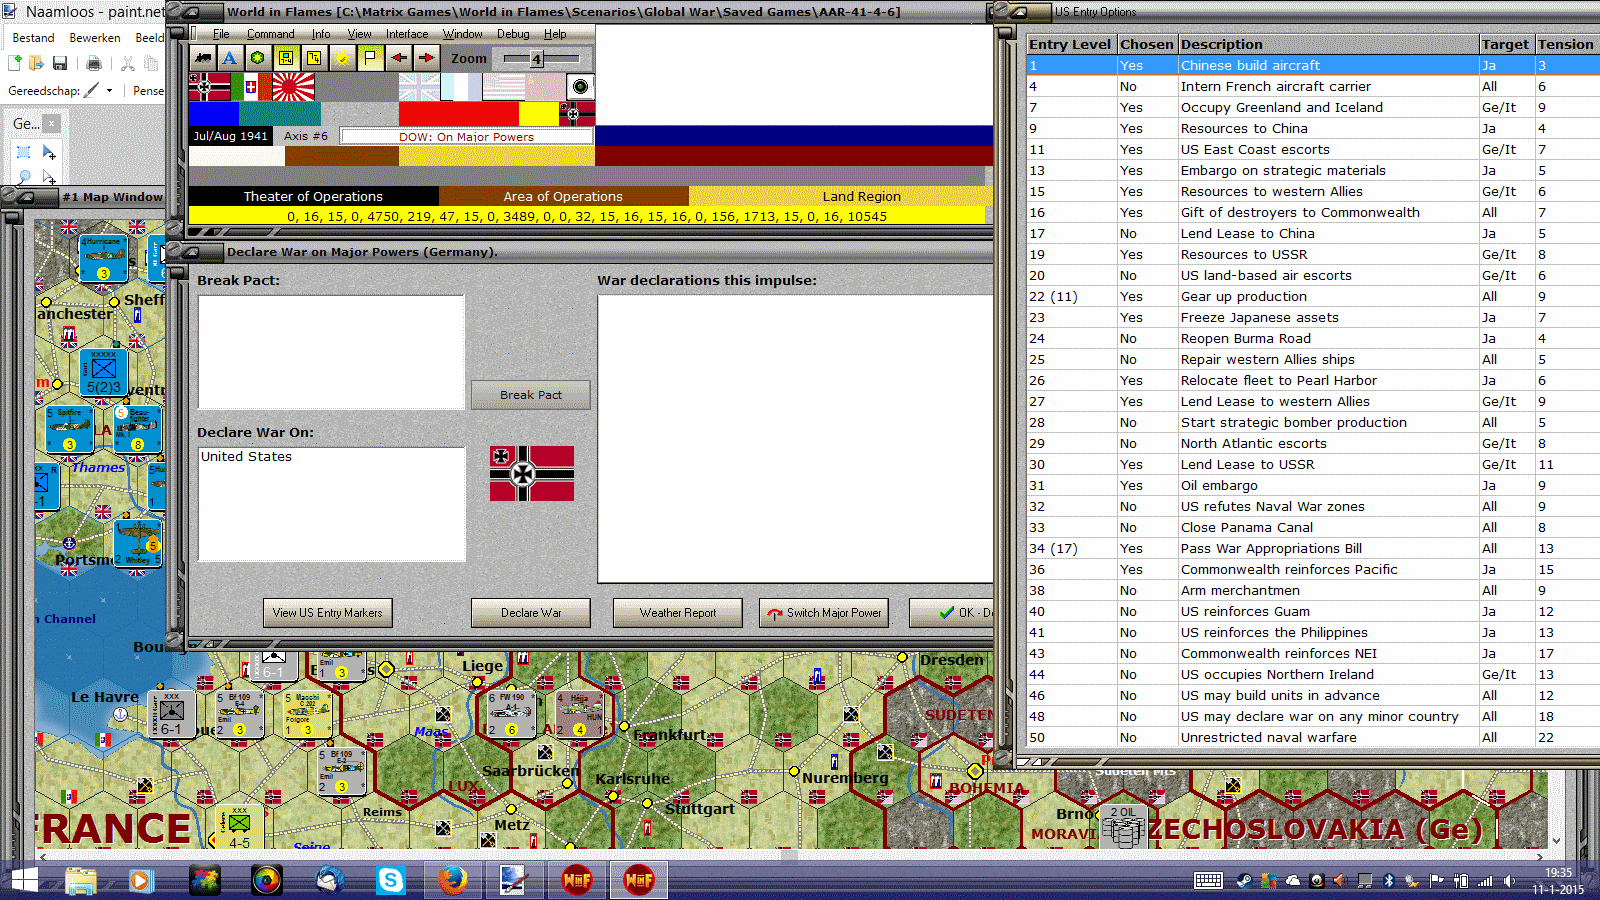Click paint.net Open file icon
This screenshot has height=900, width=1600.
pyautogui.click(x=37, y=63)
